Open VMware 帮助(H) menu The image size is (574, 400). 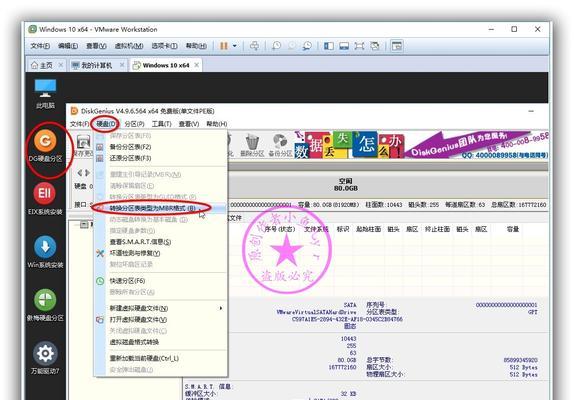[x=196, y=46]
